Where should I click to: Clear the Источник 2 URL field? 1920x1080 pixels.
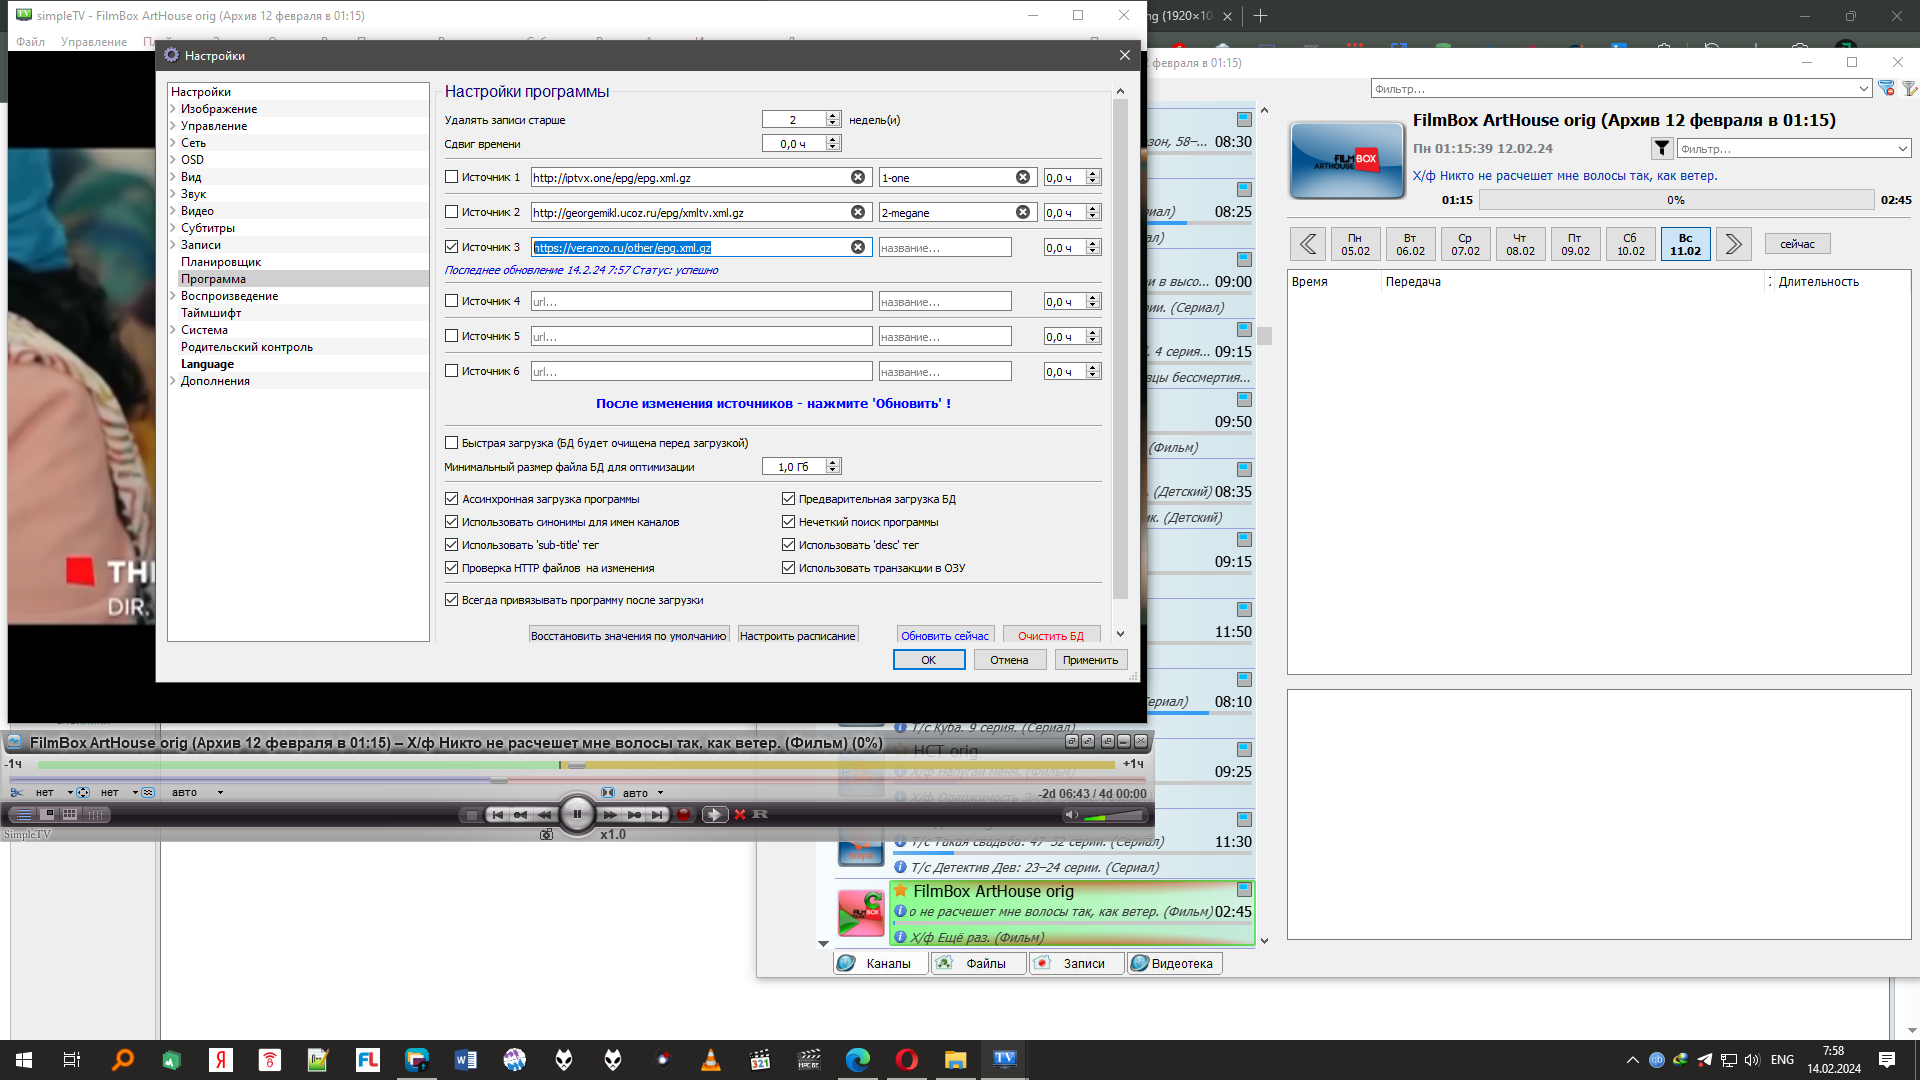pos(858,212)
